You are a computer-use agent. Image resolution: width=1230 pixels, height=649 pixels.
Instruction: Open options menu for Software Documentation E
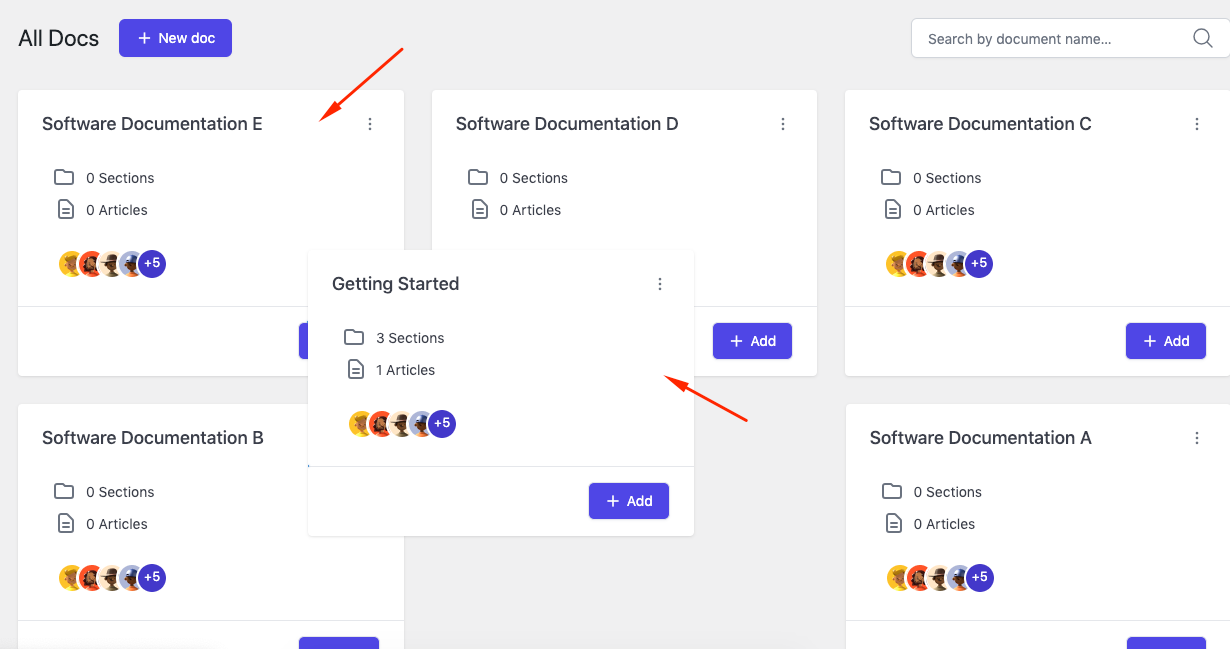tap(370, 124)
